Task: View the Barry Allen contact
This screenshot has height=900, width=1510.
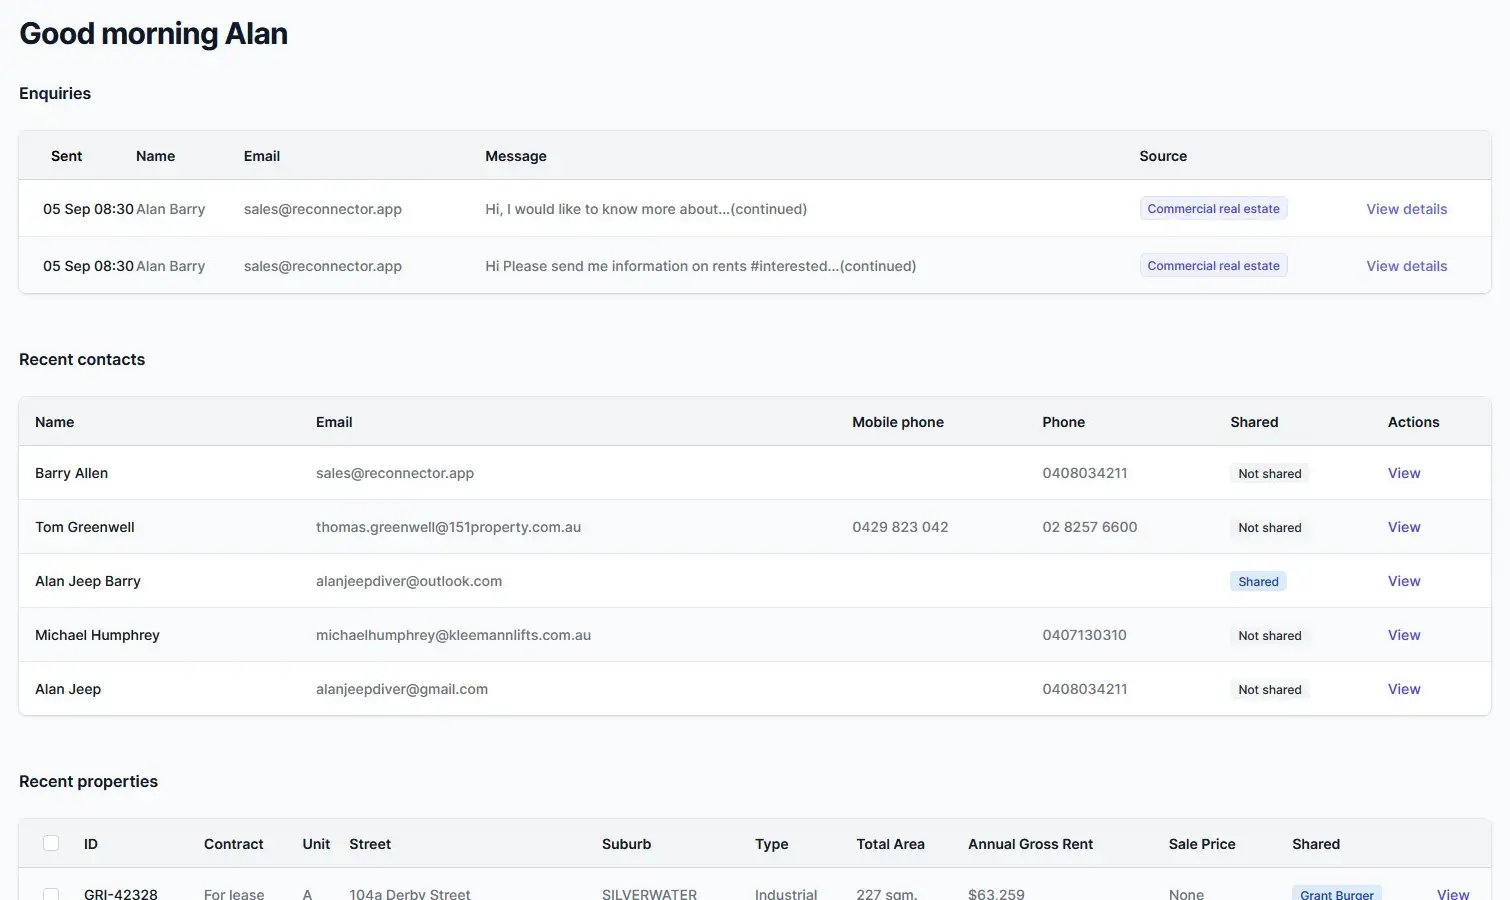Action: click(1403, 473)
